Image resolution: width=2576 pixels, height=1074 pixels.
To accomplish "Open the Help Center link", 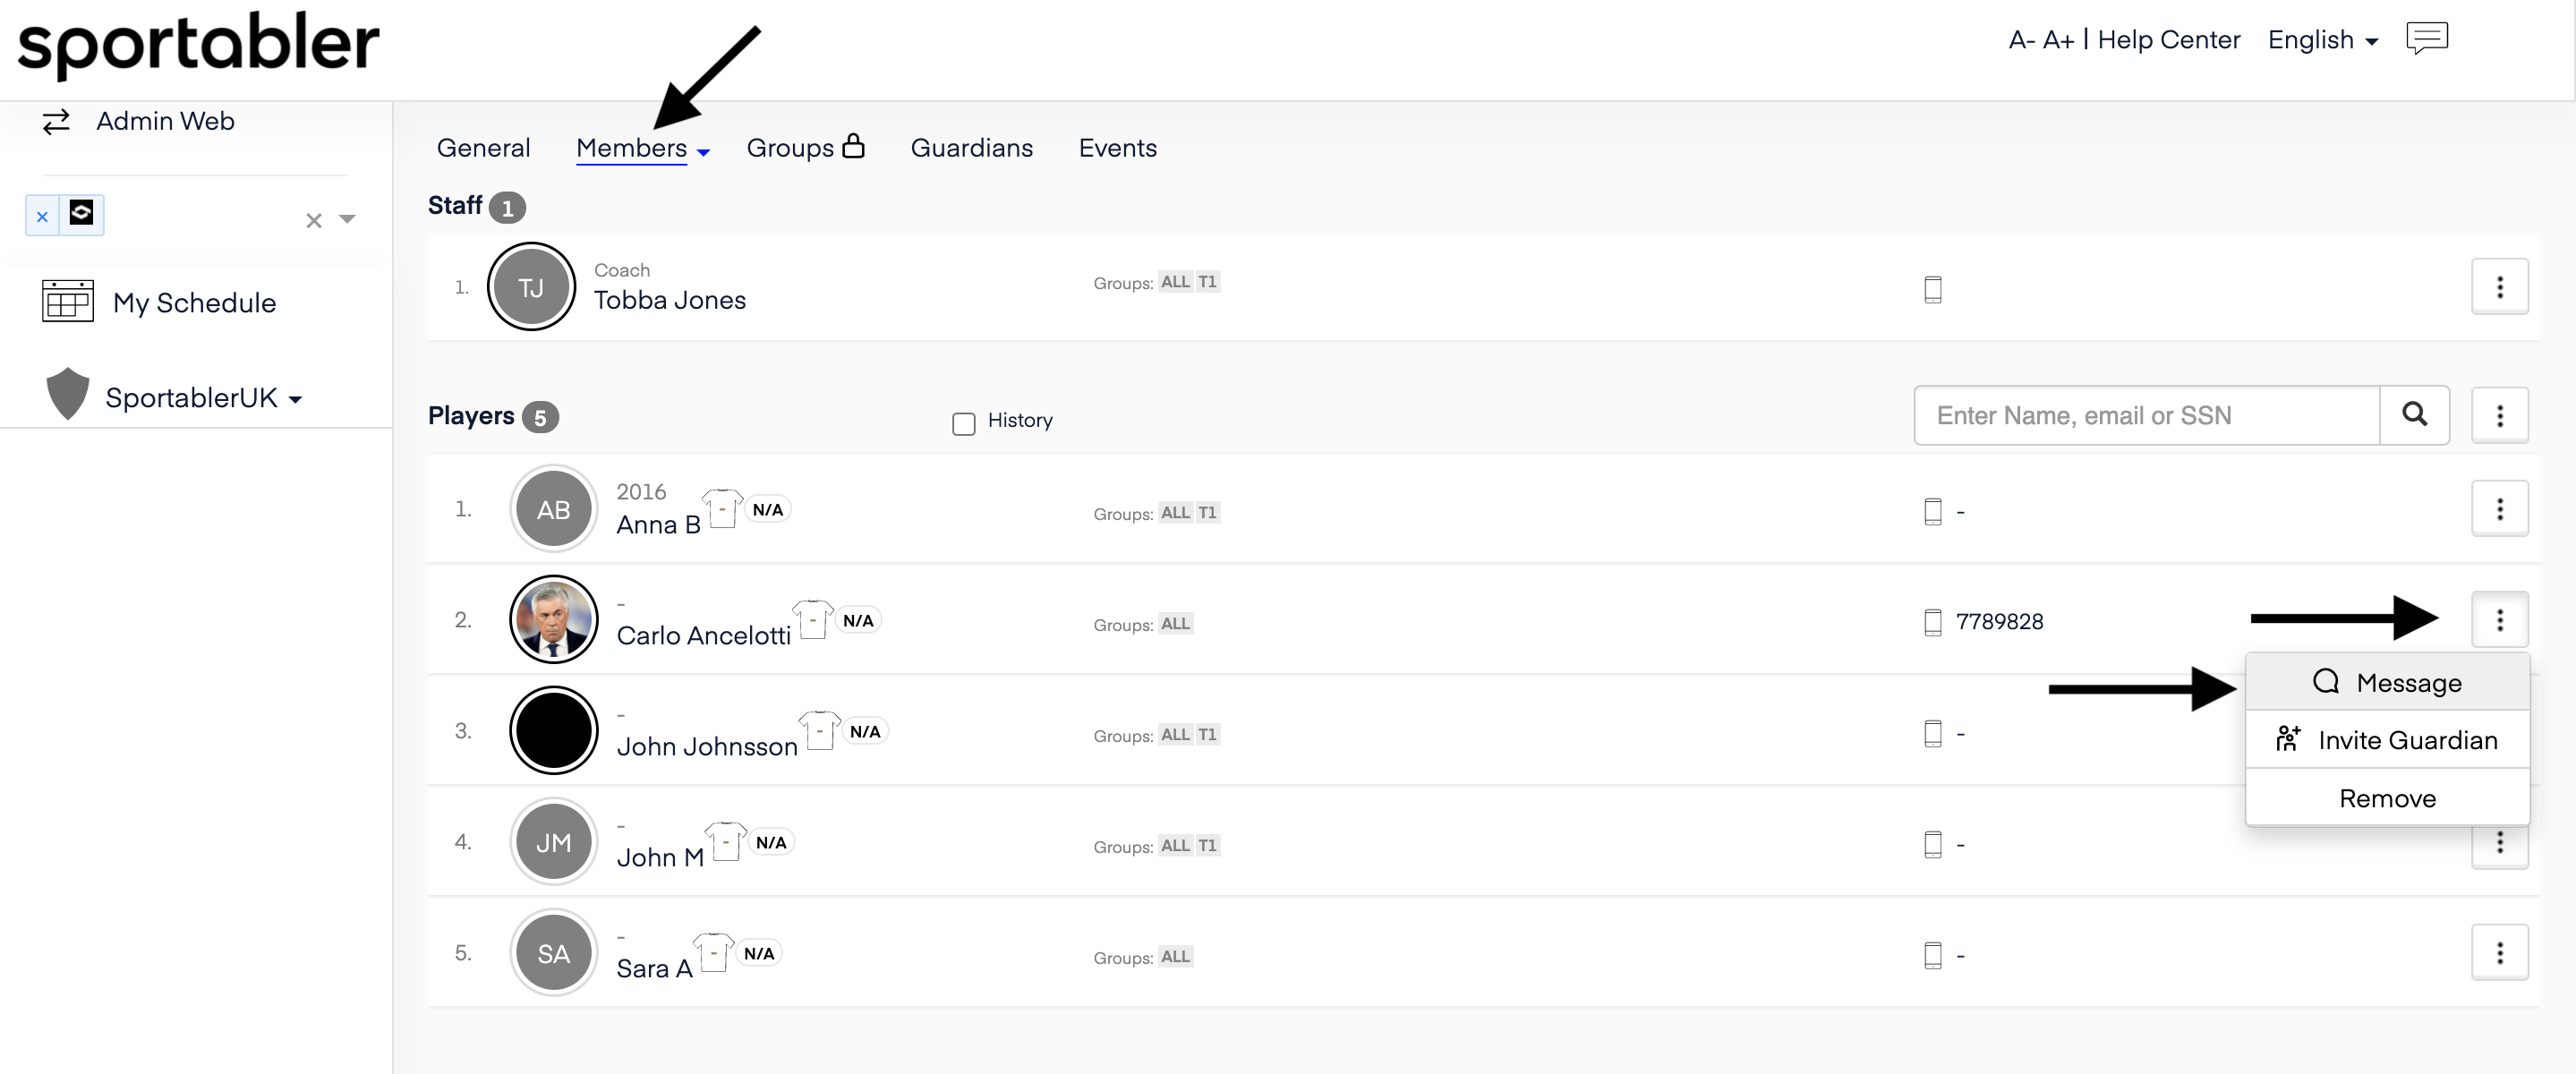I will (x=2168, y=40).
